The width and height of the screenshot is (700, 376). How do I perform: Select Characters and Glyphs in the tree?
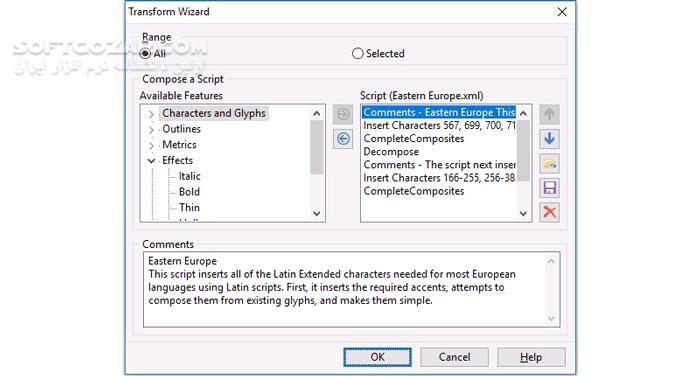point(214,113)
